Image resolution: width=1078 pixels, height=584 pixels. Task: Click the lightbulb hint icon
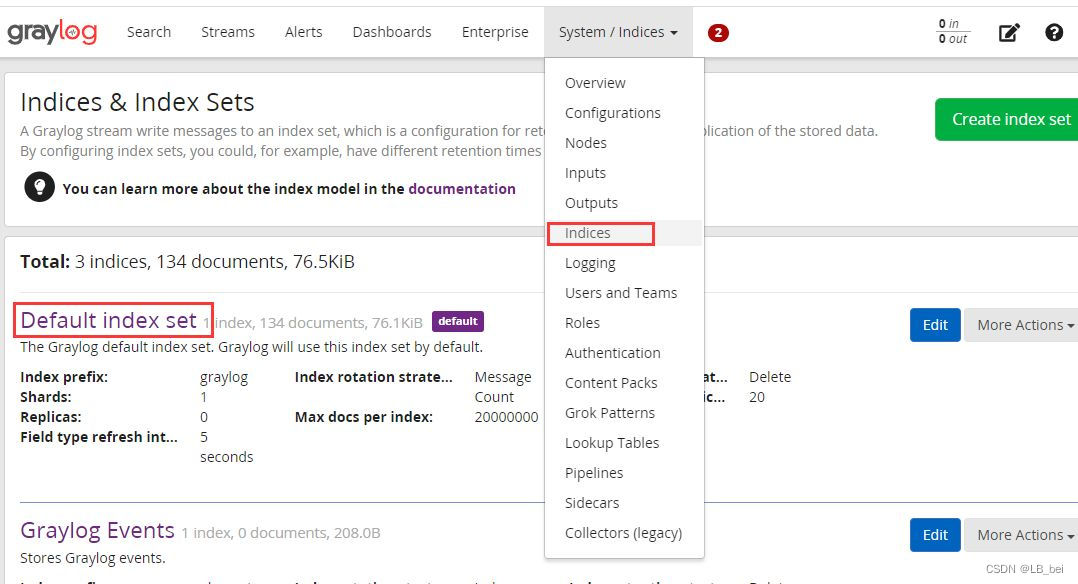pyautogui.click(x=39, y=186)
